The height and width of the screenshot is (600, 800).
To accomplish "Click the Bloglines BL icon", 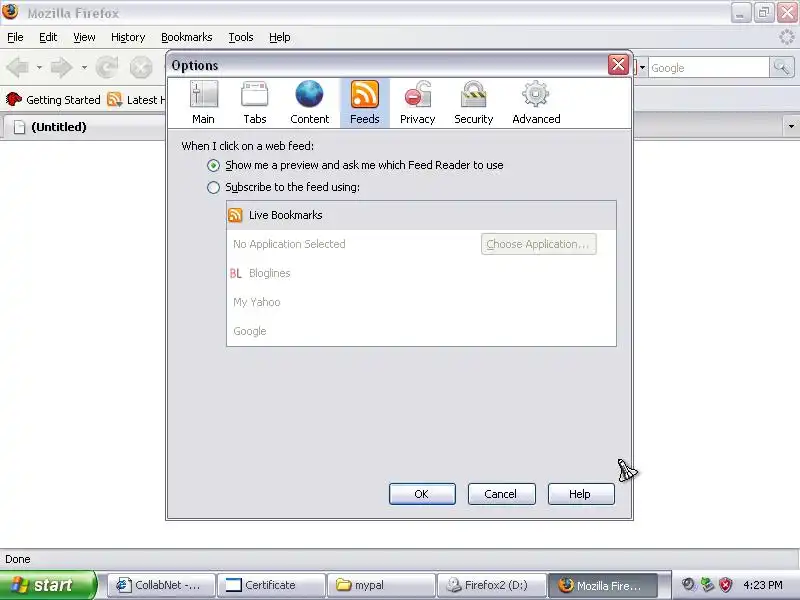I will [x=235, y=273].
